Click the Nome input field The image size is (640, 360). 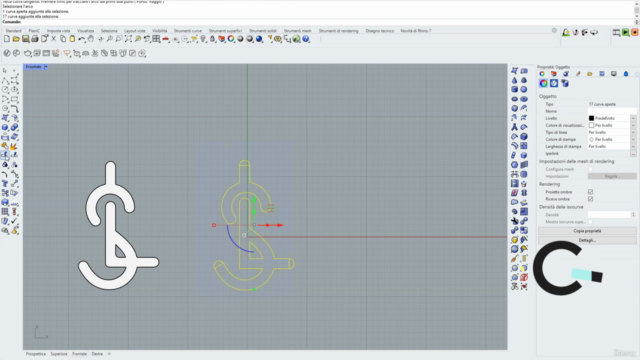point(612,111)
